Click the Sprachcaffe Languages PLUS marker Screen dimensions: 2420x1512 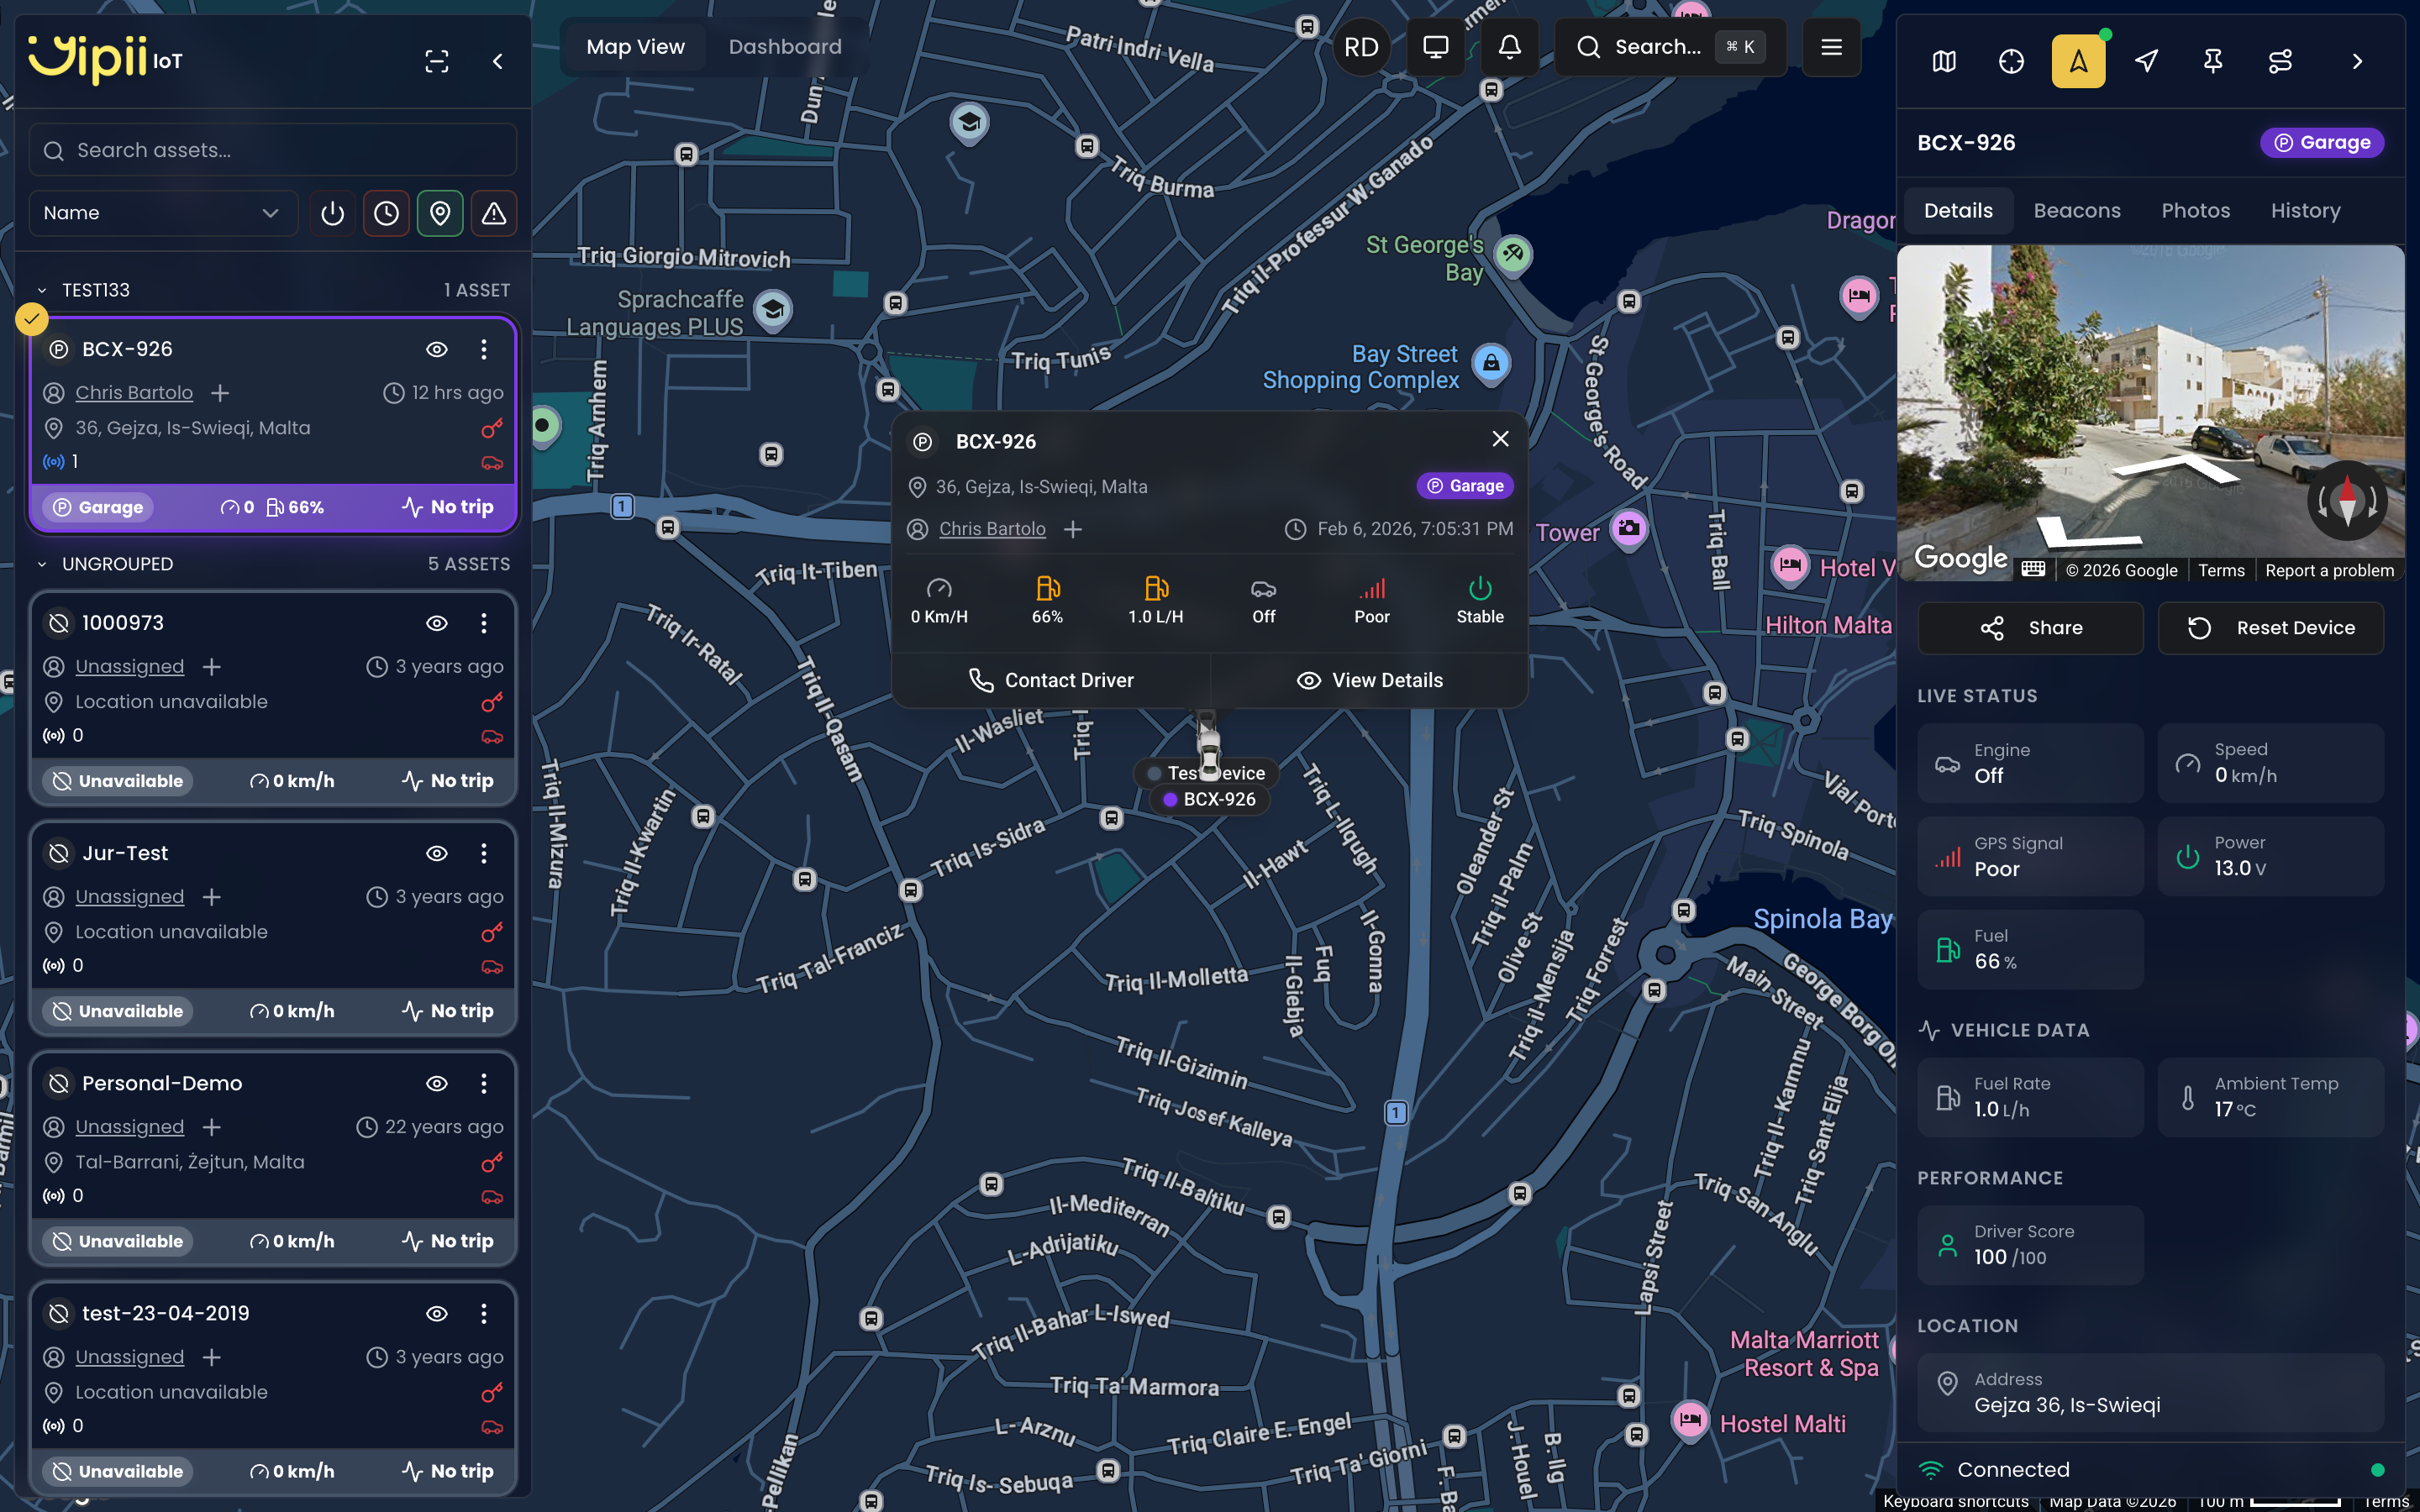(x=772, y=310)
